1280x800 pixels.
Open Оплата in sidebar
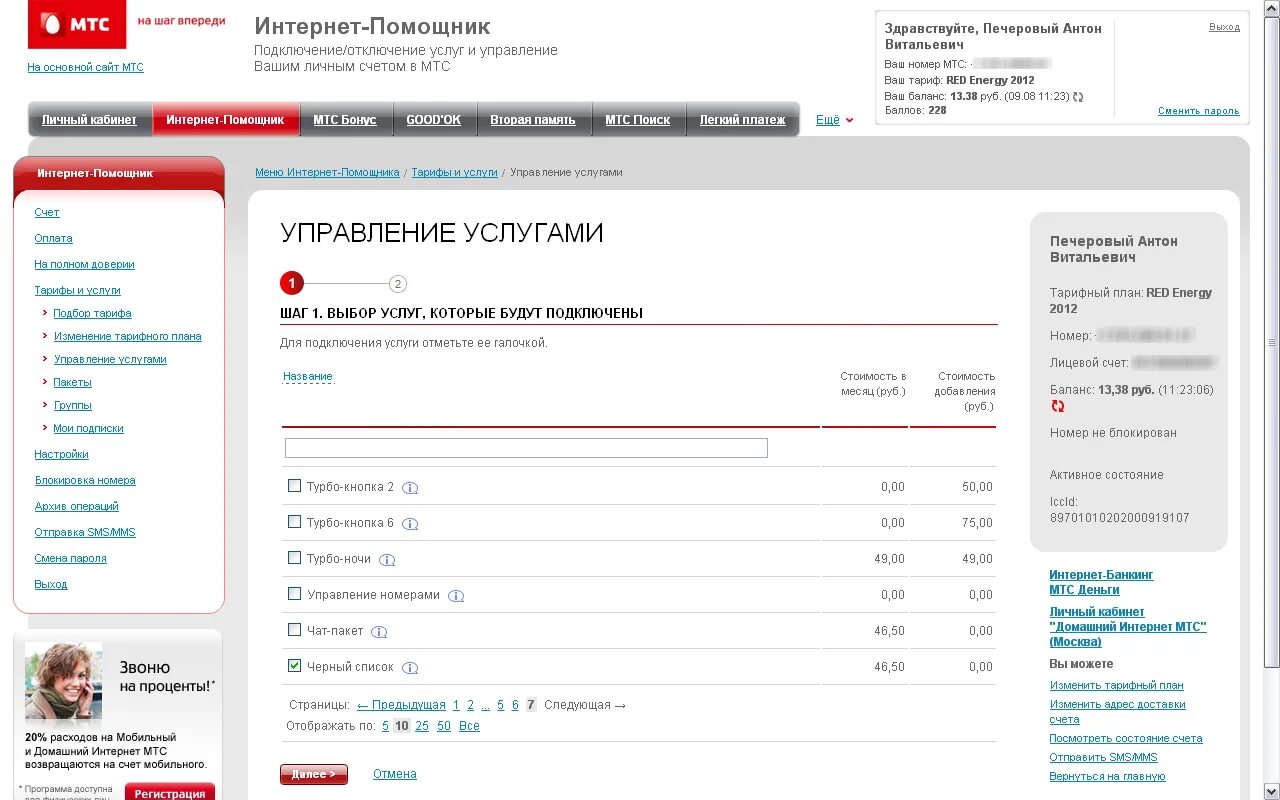[x=53, y=238]
